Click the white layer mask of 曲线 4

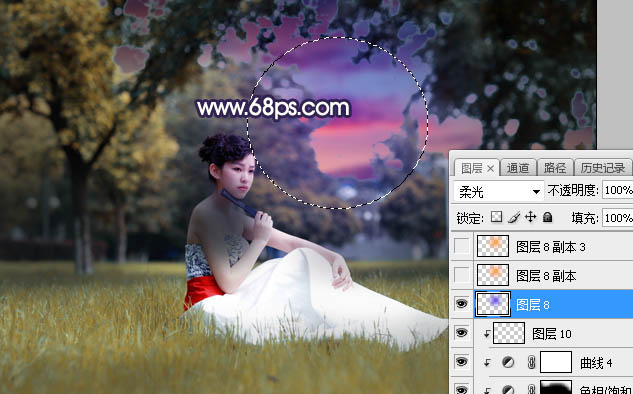pyautogui.click(x=556, y=362)
